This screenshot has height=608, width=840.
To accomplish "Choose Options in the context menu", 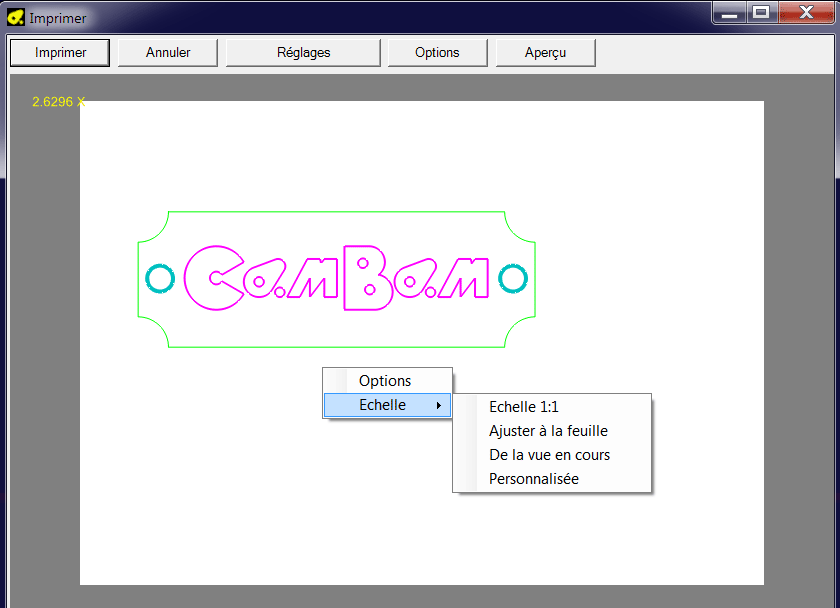I will 387,381.
